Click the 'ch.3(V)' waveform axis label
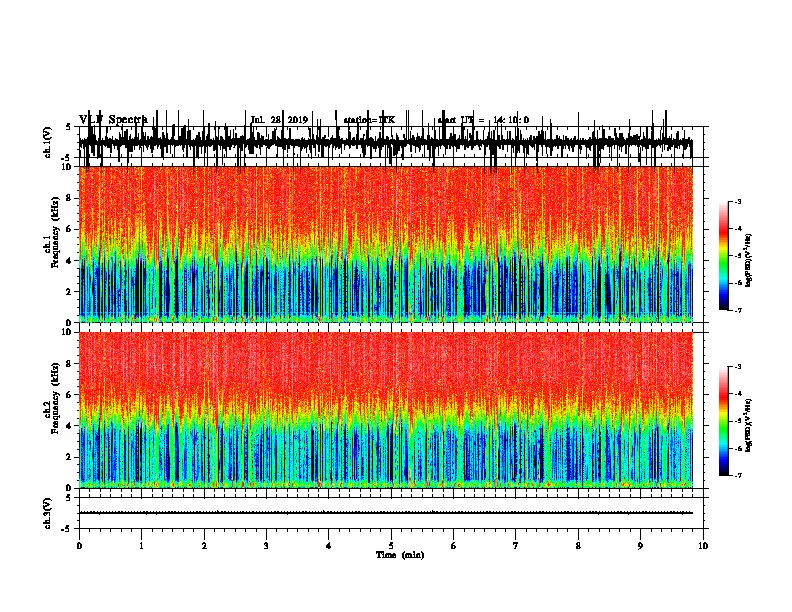This screenshot has height=612, width=792. (x=47, y=514)
